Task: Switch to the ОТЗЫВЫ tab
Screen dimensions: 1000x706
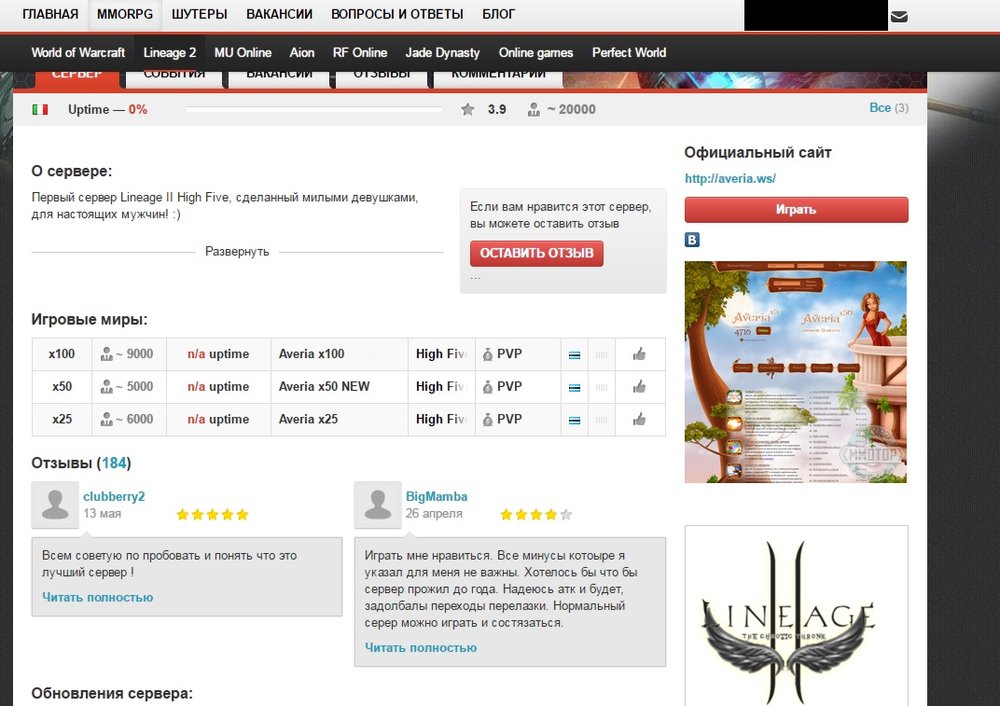Action: pos(382,75)
